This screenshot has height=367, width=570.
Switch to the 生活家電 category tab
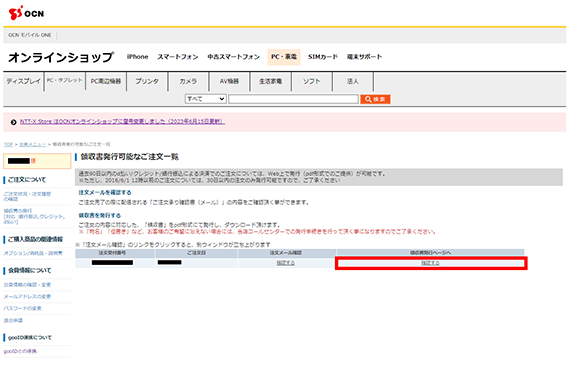270,81
